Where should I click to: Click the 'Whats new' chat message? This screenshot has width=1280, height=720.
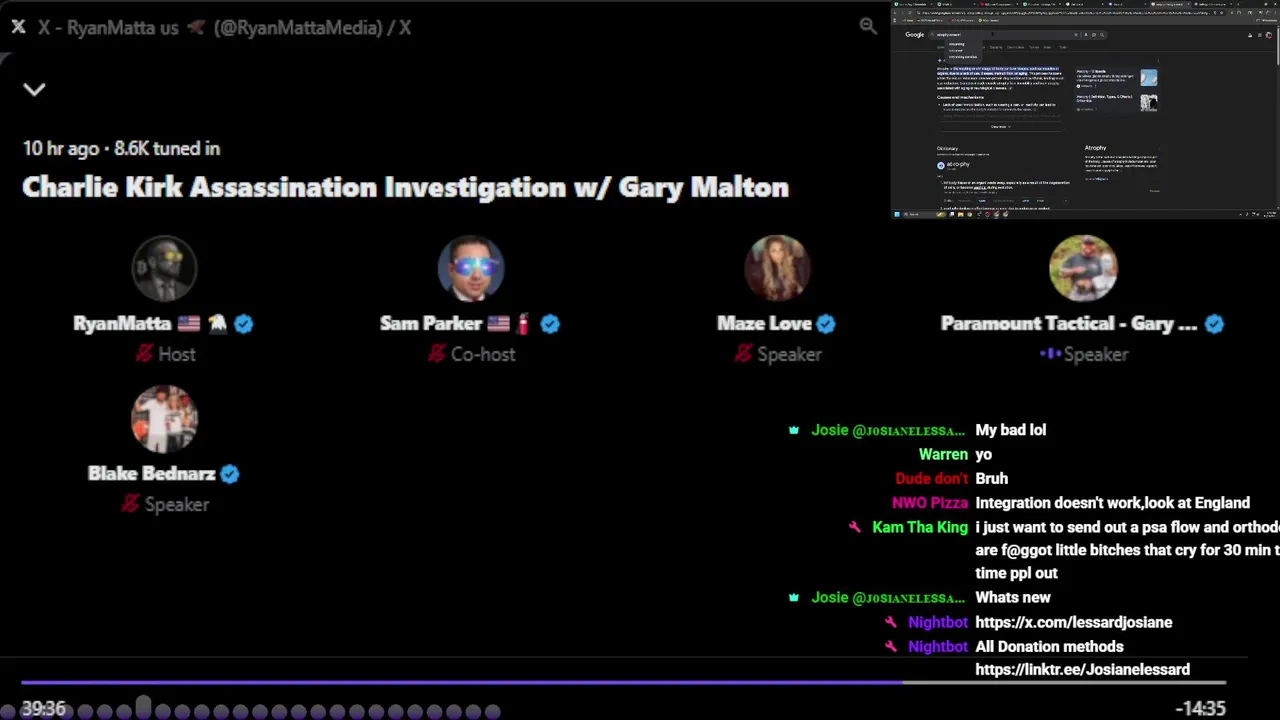pyautogui.click(x=1013, y=598)
